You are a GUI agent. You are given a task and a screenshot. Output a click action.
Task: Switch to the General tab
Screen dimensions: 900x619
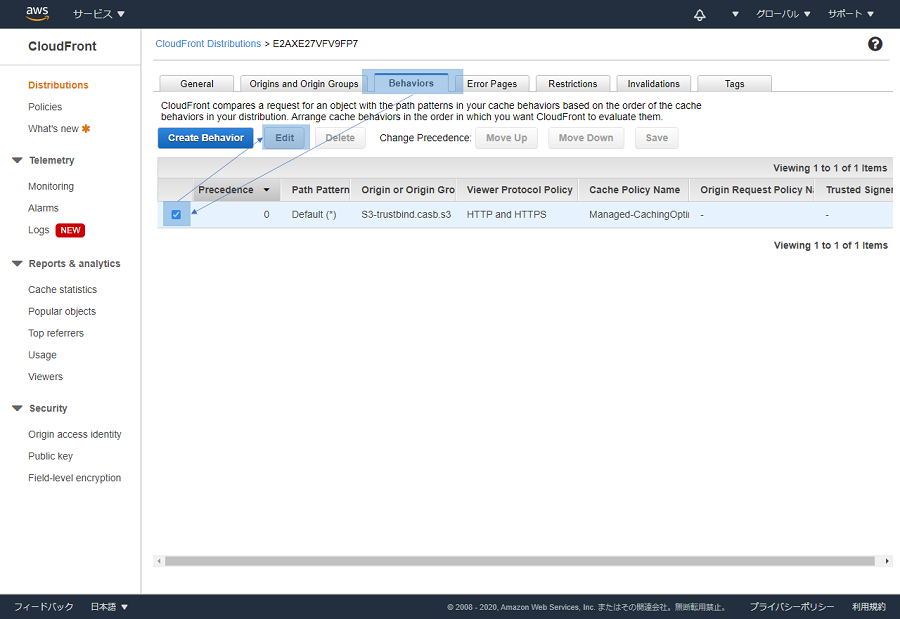tap(197, 84)
